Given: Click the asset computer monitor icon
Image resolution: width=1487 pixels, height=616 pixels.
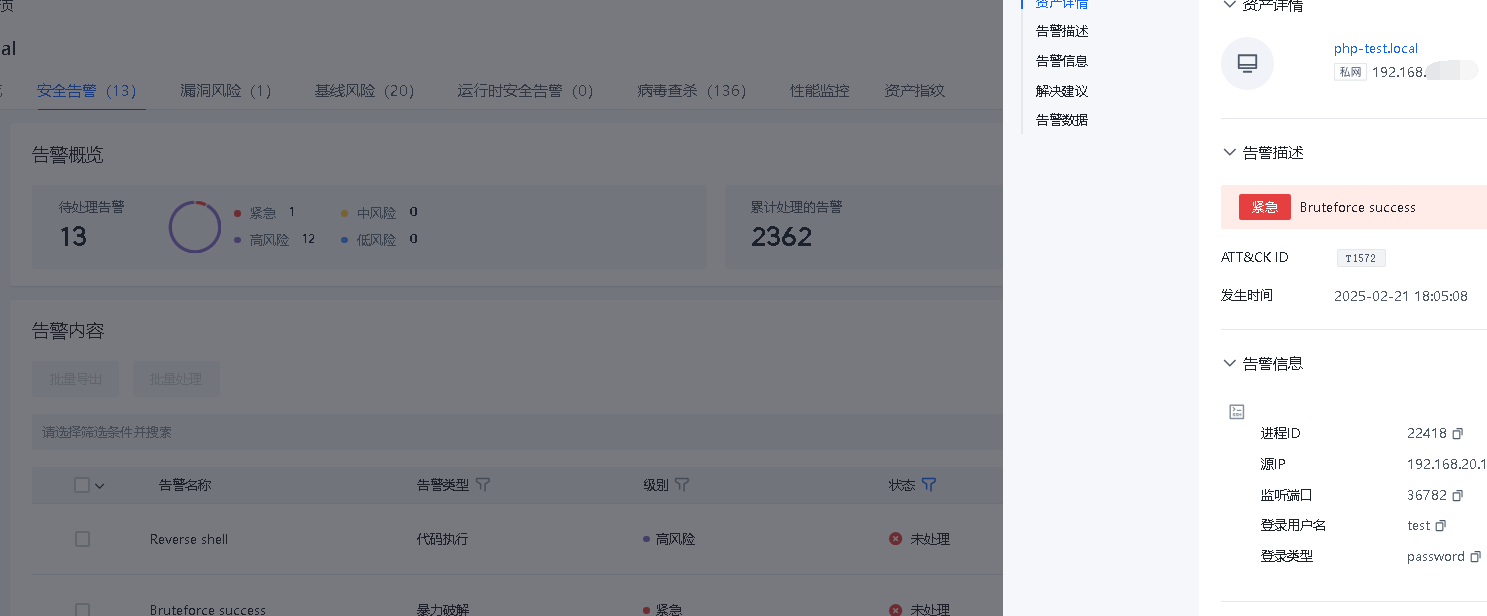Looking at the screenshot, I should (x=1247, y=64).
